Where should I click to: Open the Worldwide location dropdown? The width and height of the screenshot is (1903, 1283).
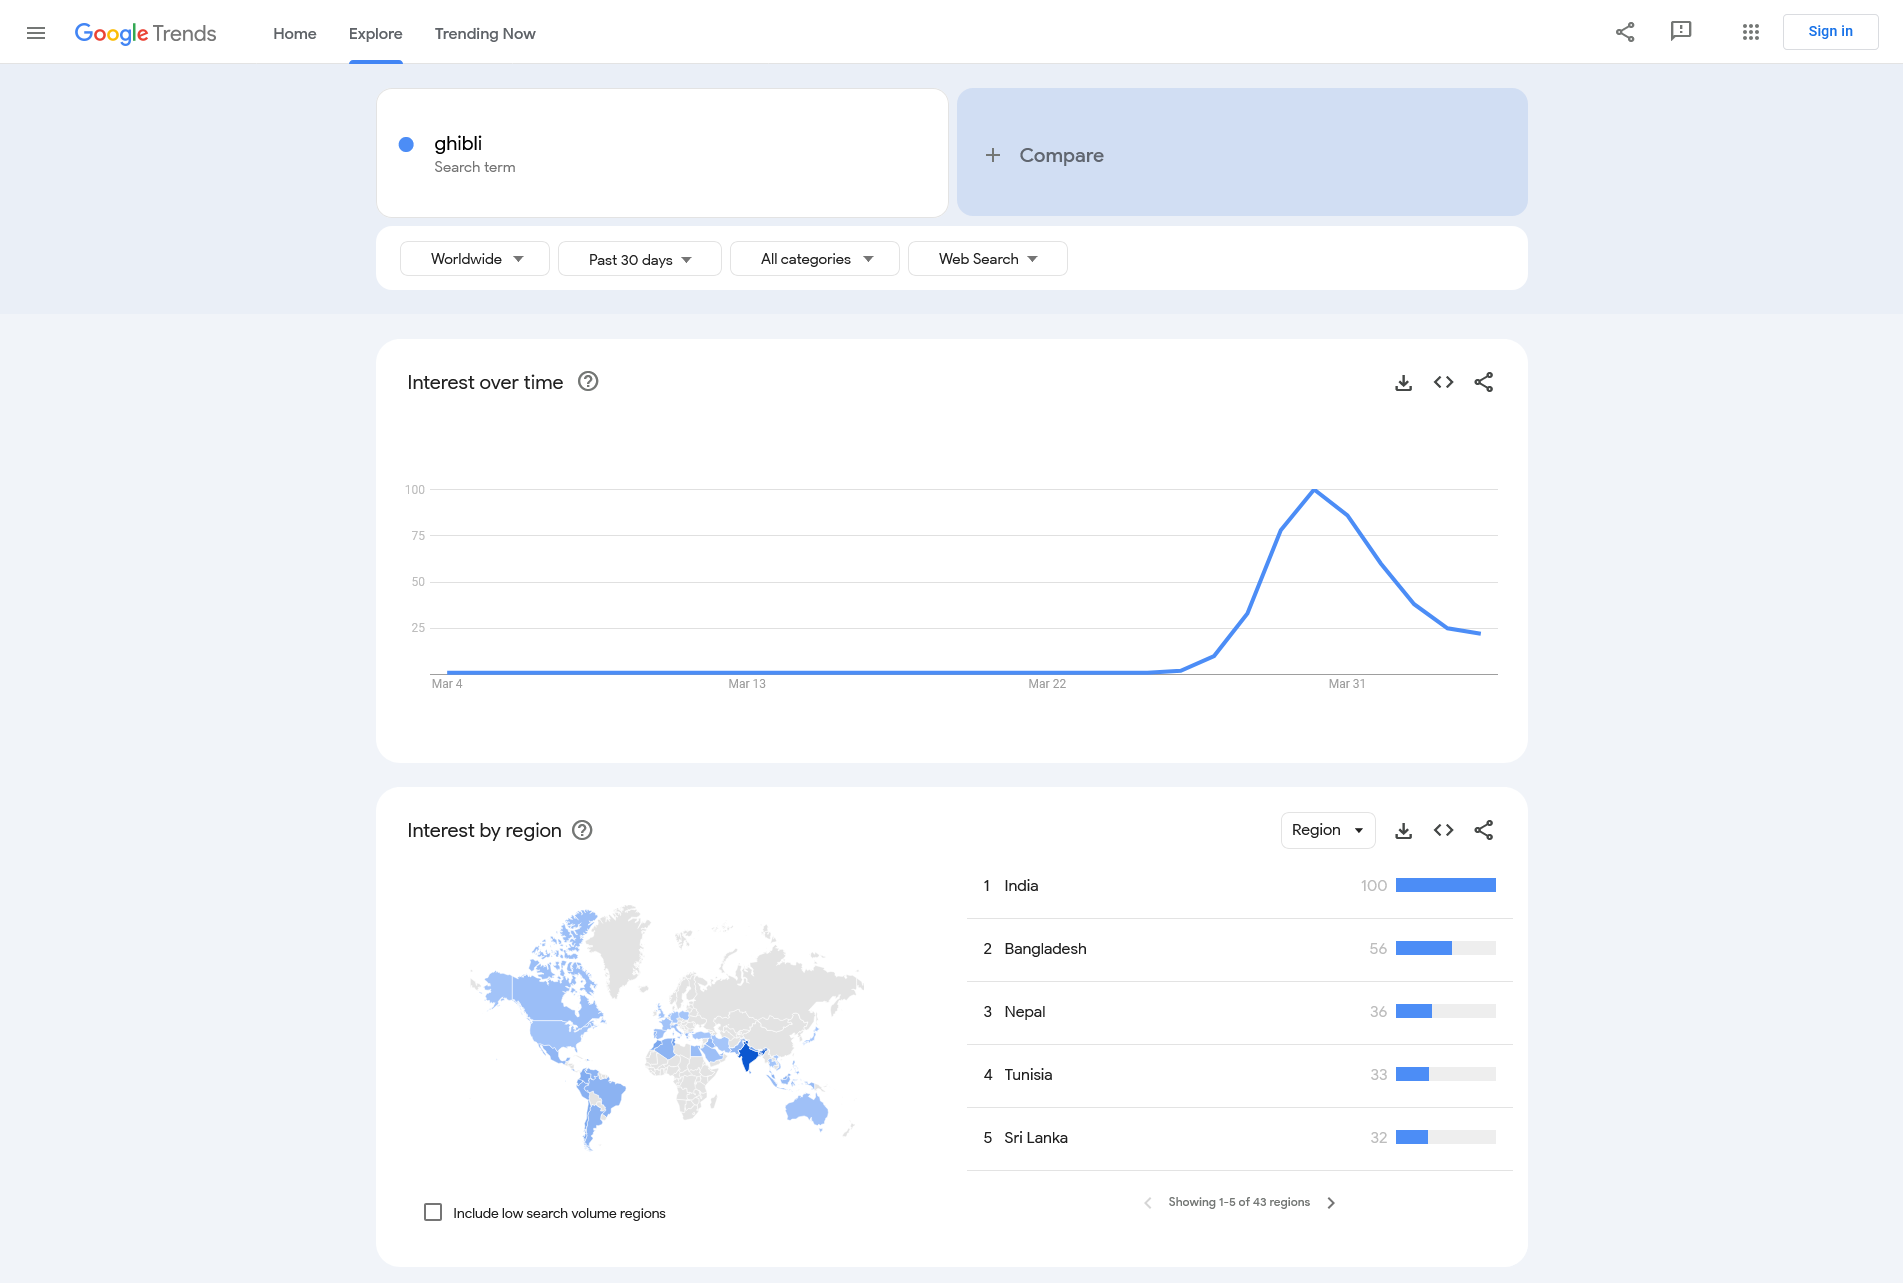pyautogui.click(x=475, y=258)
